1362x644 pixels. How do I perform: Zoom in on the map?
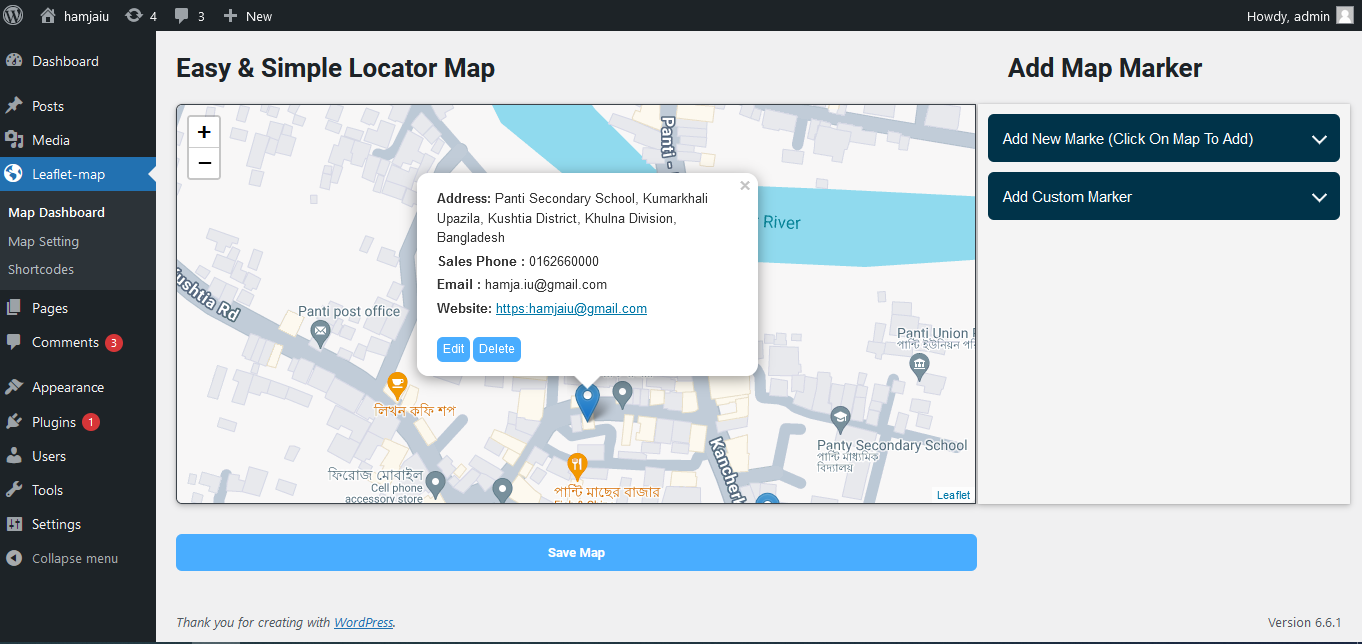[204, 132]
